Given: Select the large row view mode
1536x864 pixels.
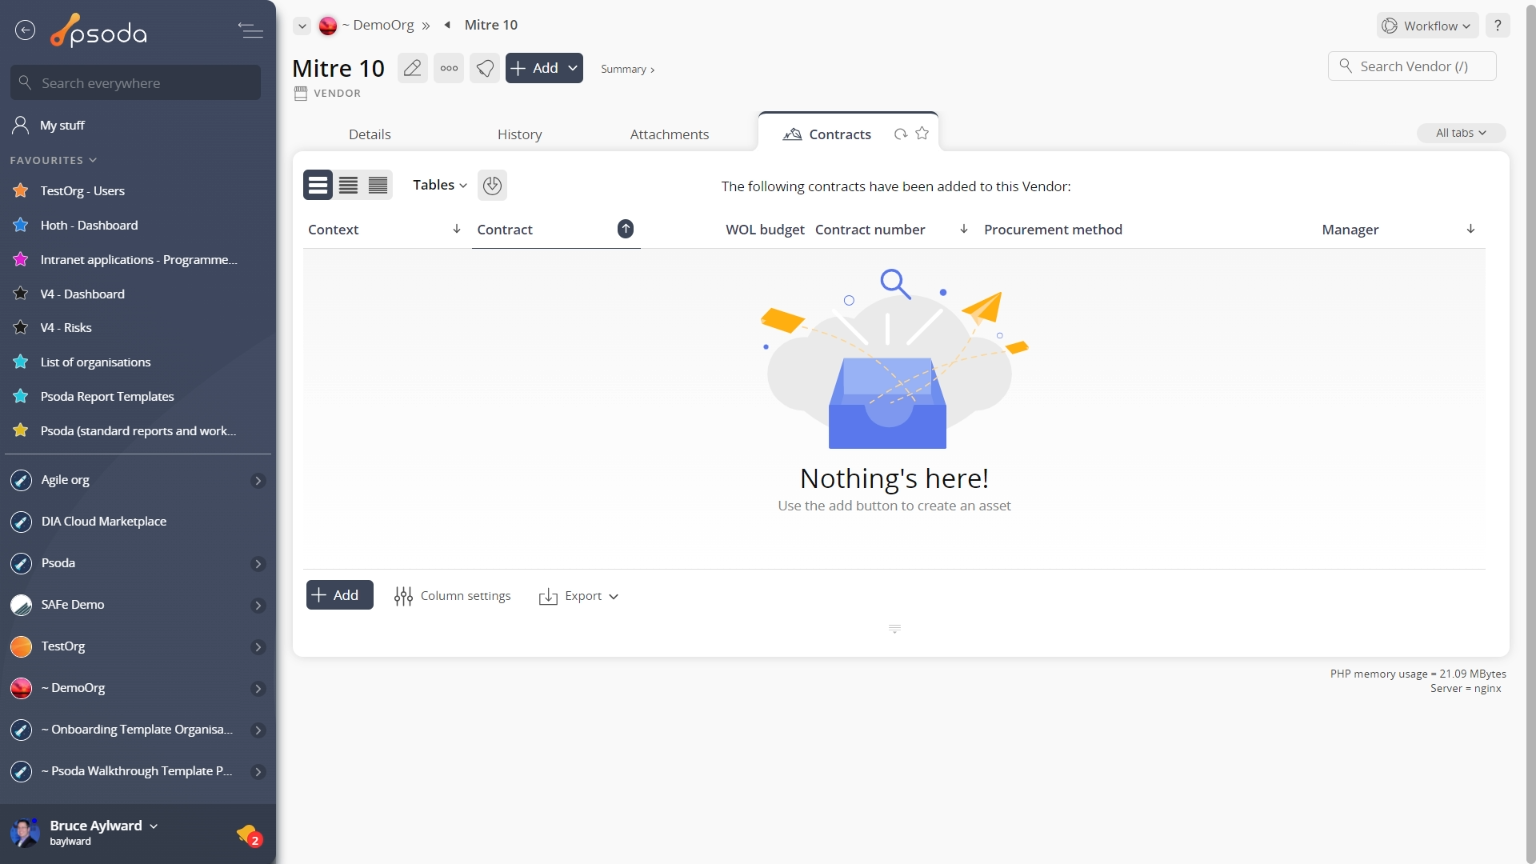Looking at the screenshot, I should coord(318,185).
